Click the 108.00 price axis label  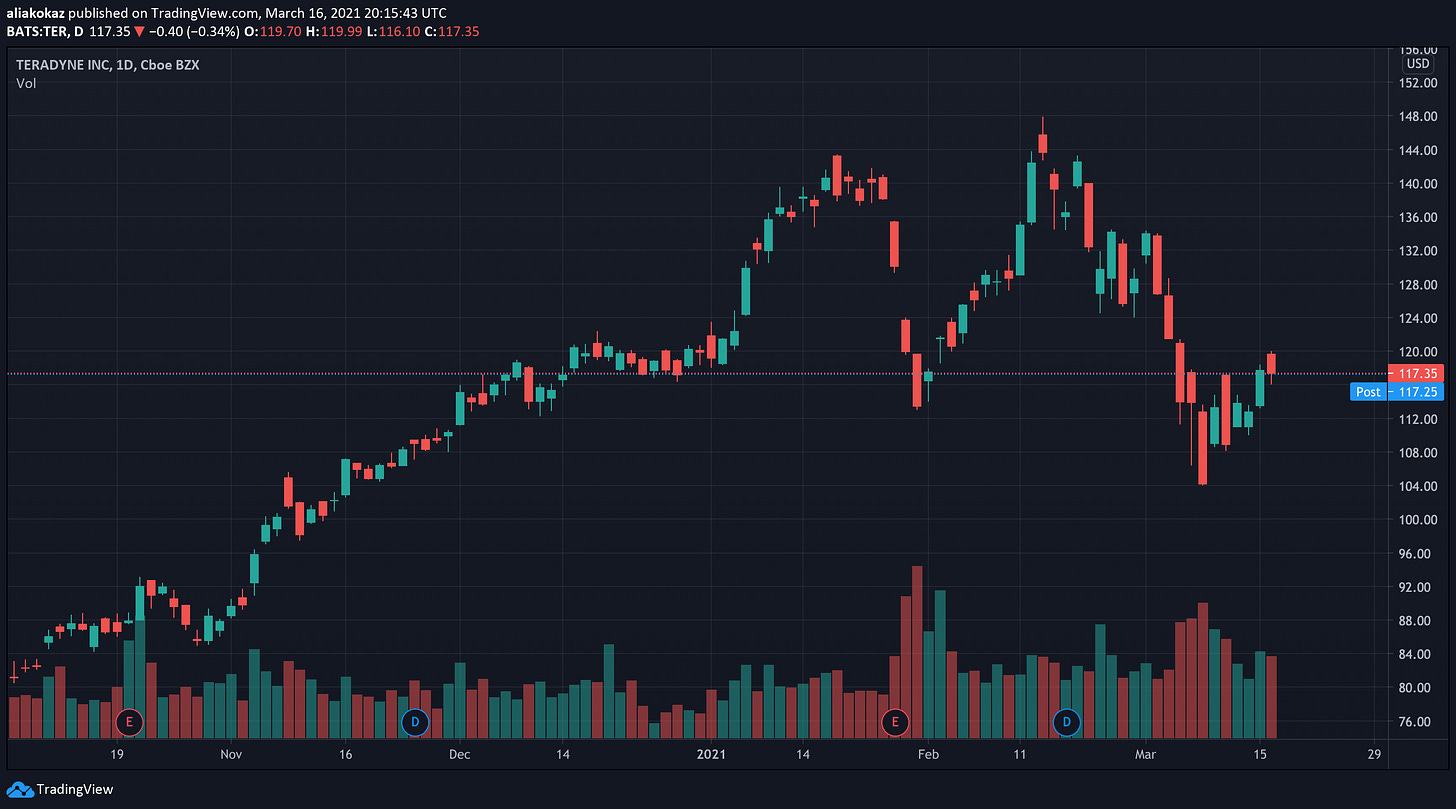1418,452
